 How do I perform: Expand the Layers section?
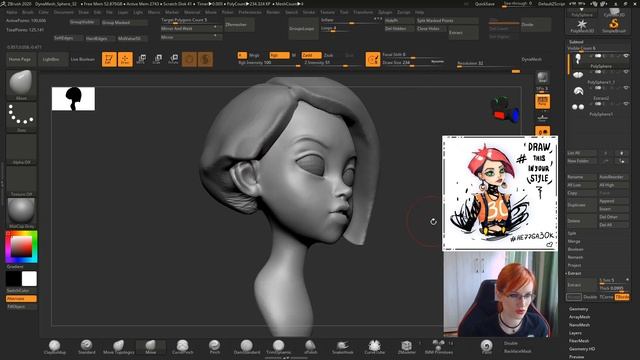click(575, 333)
